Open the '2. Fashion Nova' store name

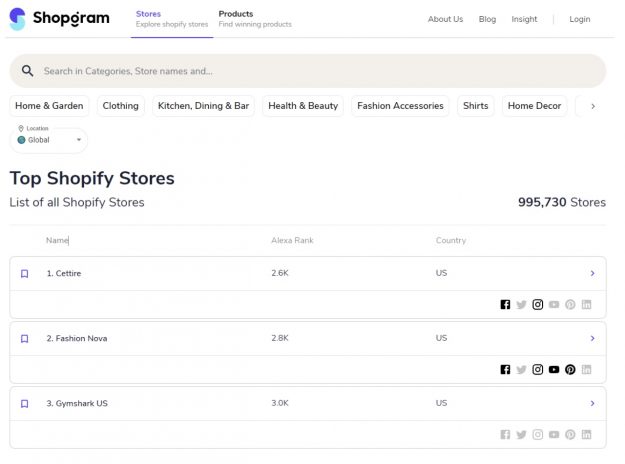tap(77, 338)
